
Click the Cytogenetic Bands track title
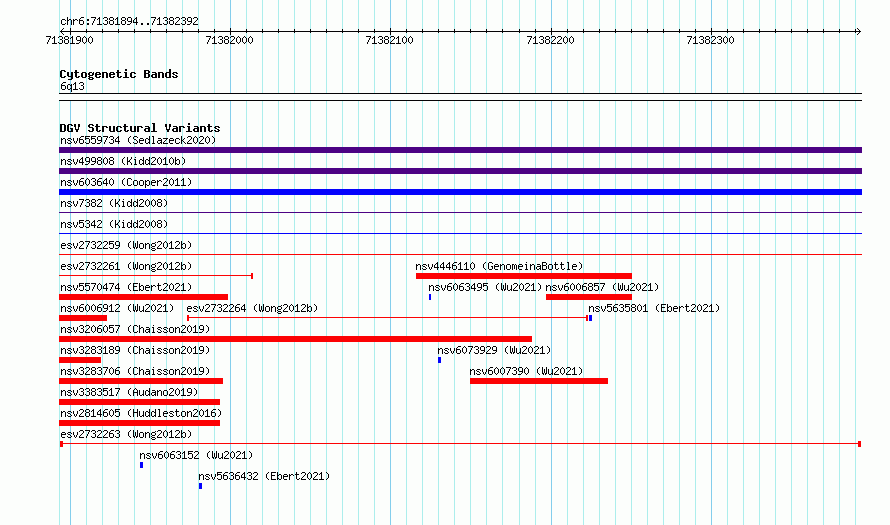click(119, 74)
